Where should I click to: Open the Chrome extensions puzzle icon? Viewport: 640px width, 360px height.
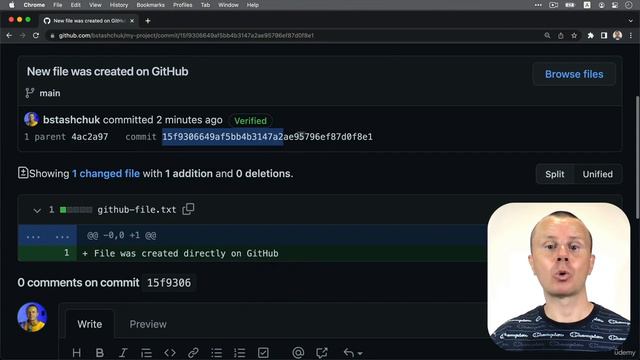[591, 36]
